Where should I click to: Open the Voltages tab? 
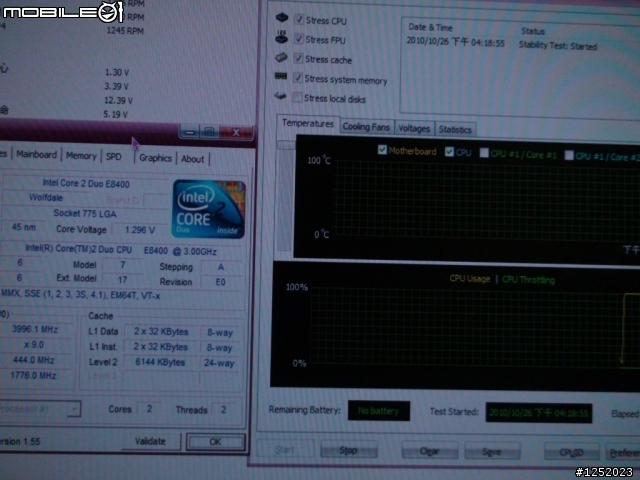pyautogui.click(x=414, y=129)
